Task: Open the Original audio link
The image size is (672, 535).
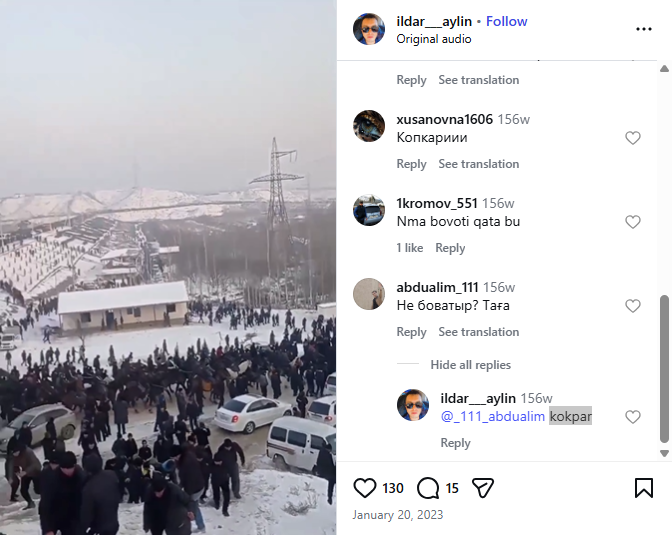Action: [x=434, y=39]
